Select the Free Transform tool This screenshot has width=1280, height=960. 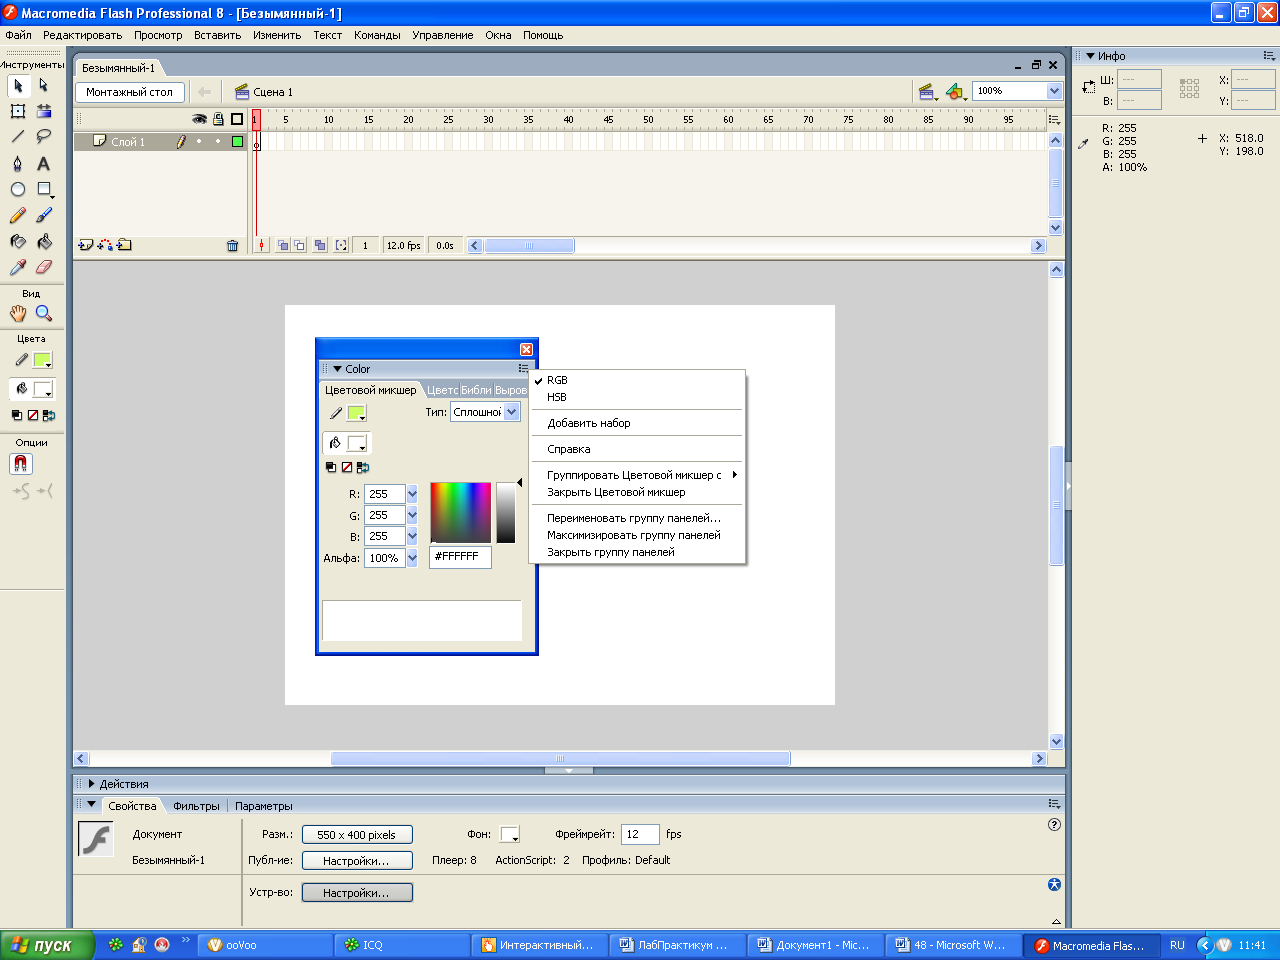click(18, 111)
